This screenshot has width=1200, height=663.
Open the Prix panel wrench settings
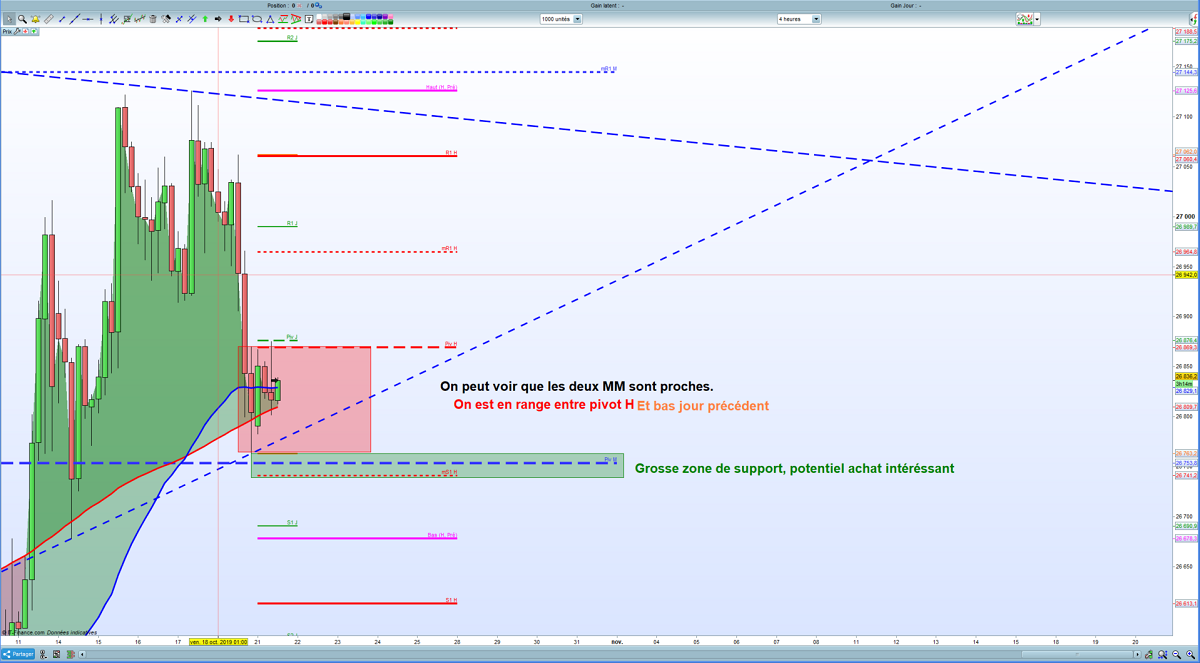[18, 32]
